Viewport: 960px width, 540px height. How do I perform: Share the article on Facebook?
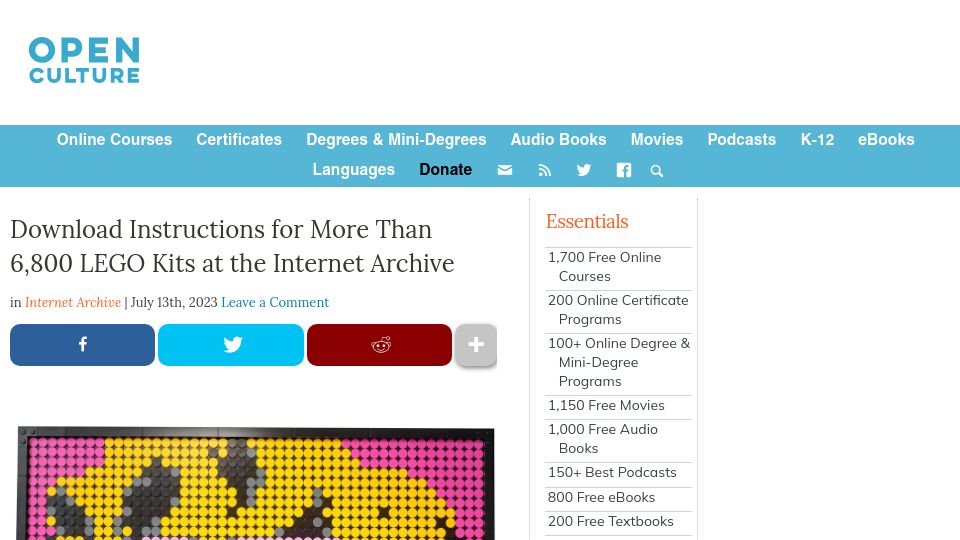pos(82,345)
